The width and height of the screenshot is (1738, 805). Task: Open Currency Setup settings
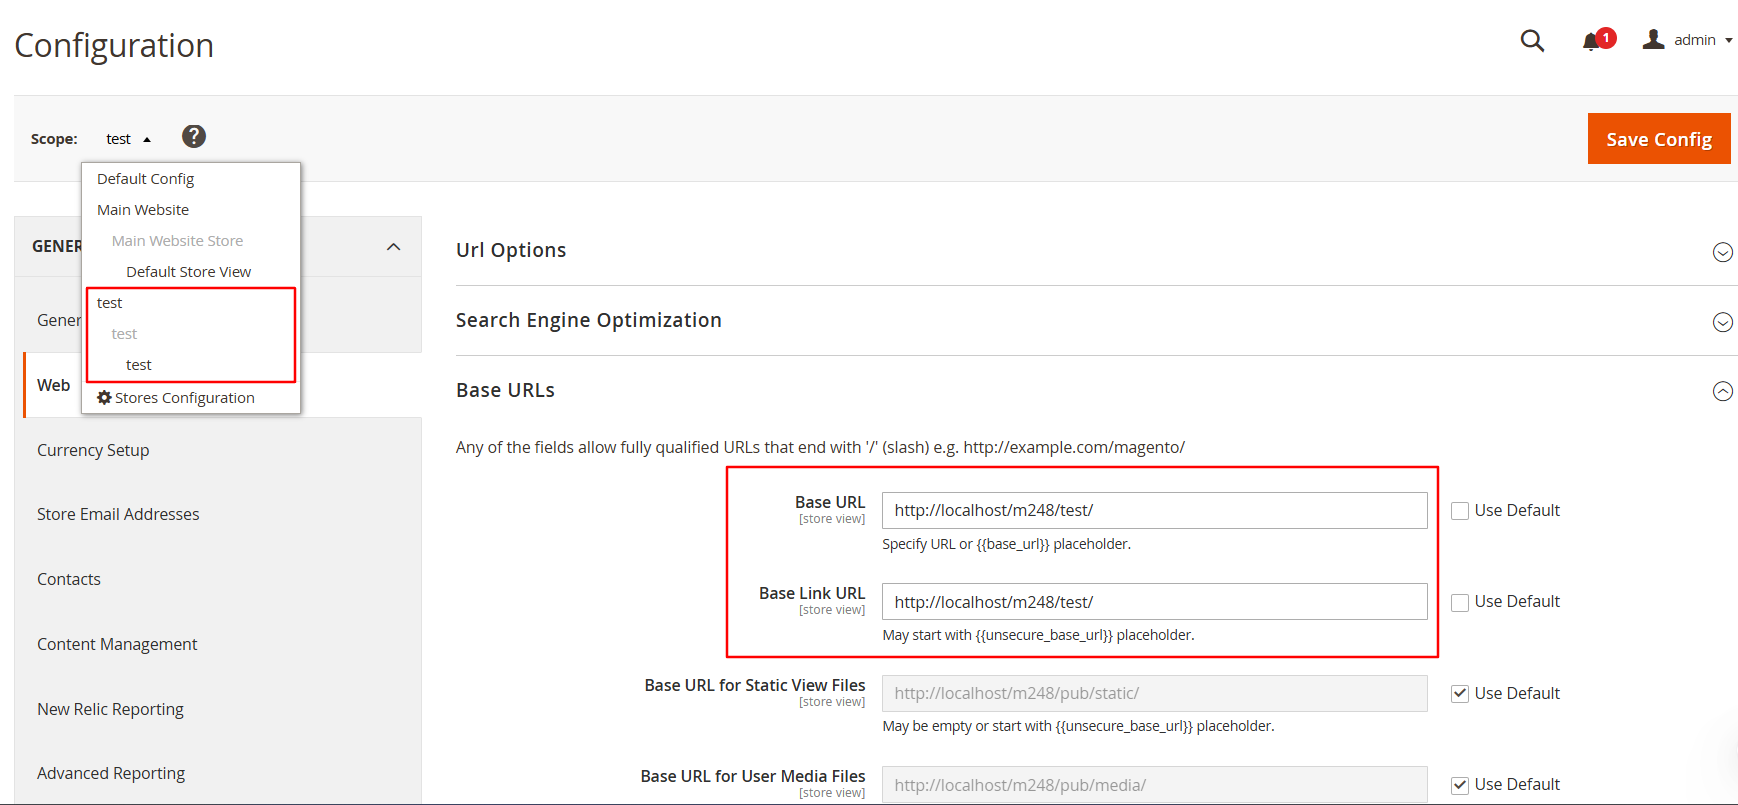coord(93,450)
